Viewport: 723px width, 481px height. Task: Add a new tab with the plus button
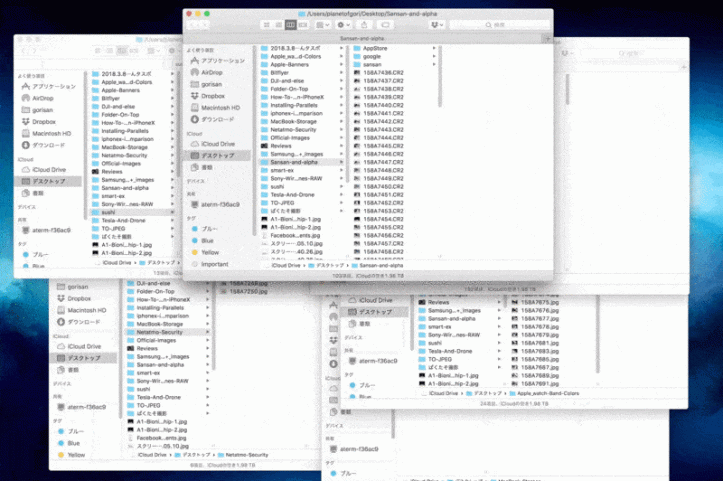click(x=547, y=39)
